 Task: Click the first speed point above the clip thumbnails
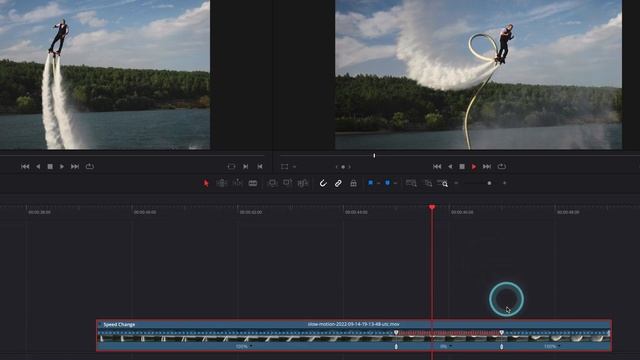click(396, 333)
